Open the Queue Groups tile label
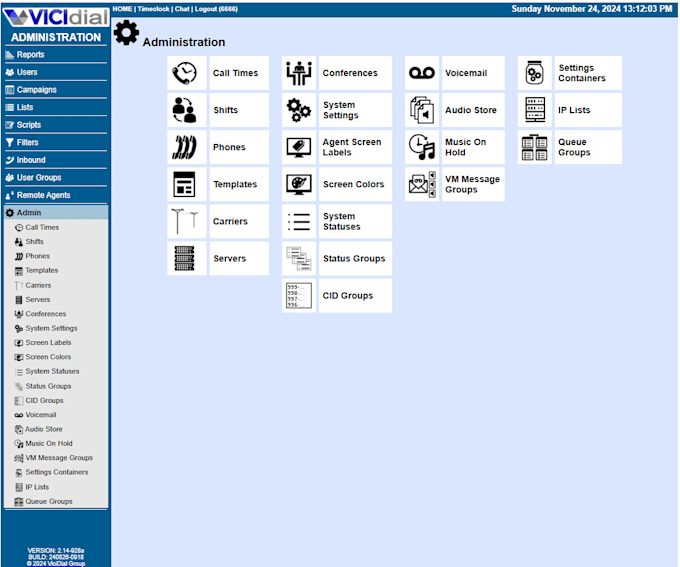The height and width of the screenshot is (567, 680). tap(588, 147)
